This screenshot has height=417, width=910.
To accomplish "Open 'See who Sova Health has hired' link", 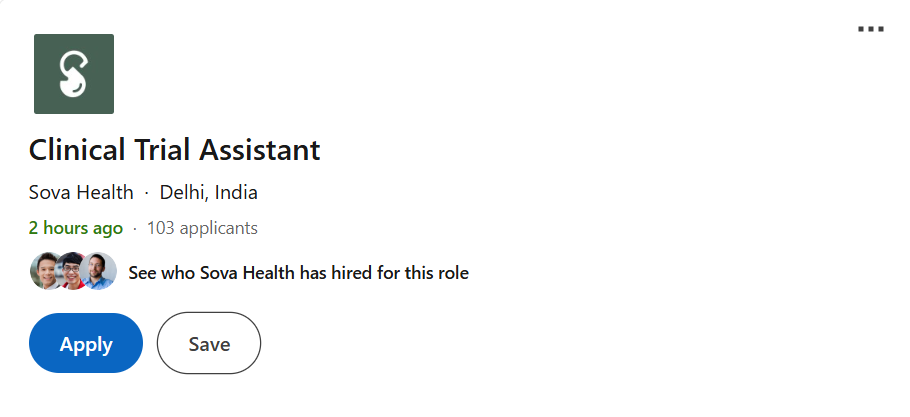I will (298, 272).
